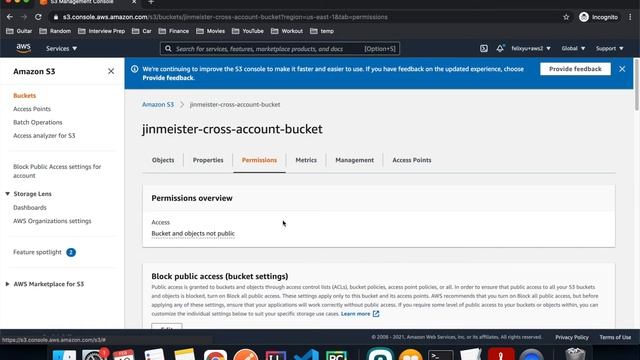Open the Random bookmarks folder
Screen dimensions: 640x360
point(55,31)
